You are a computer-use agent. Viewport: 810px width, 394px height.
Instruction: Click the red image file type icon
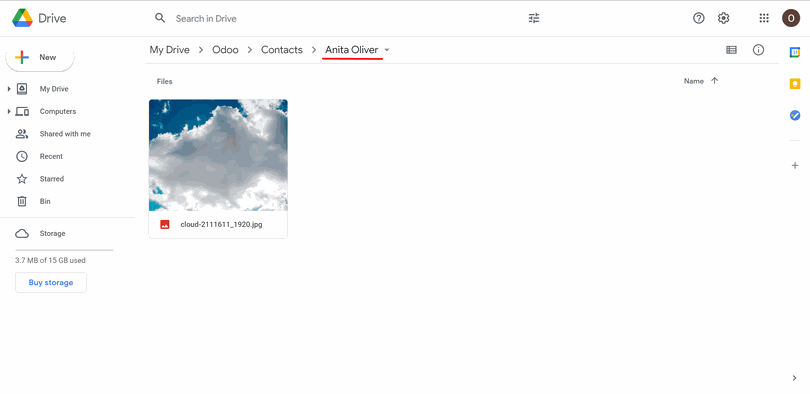(165, 225)
